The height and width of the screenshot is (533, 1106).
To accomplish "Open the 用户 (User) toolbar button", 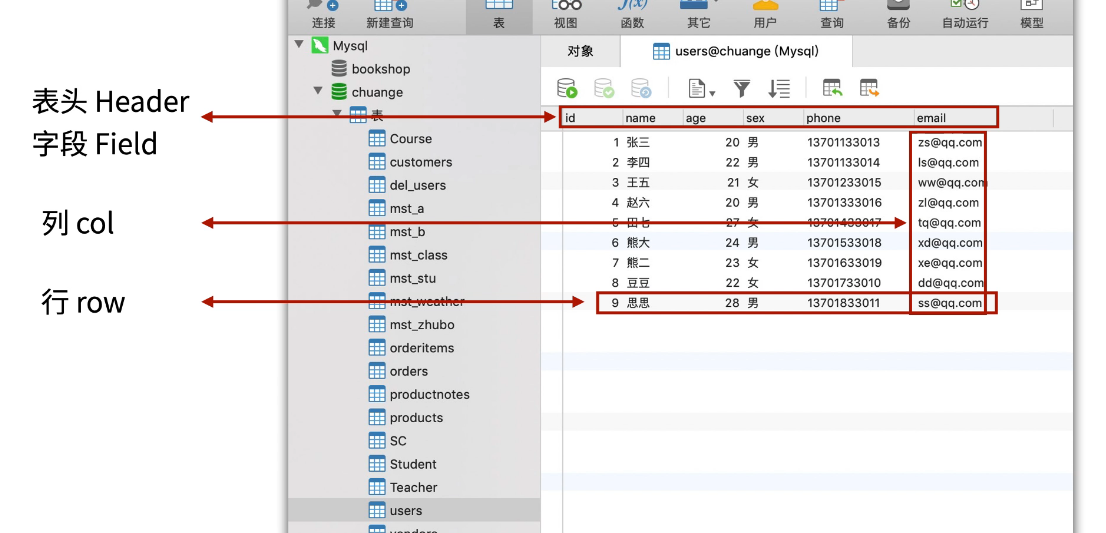I will pyautogui.click(x=765, y=16).
